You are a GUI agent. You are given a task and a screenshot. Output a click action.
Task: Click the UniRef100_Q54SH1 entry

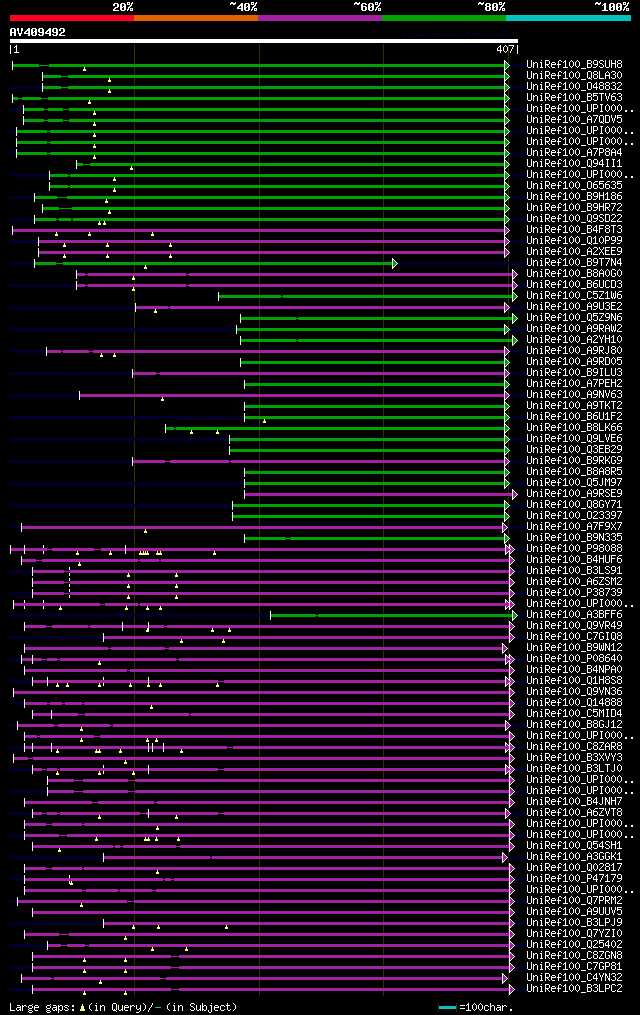click(574, 846)
